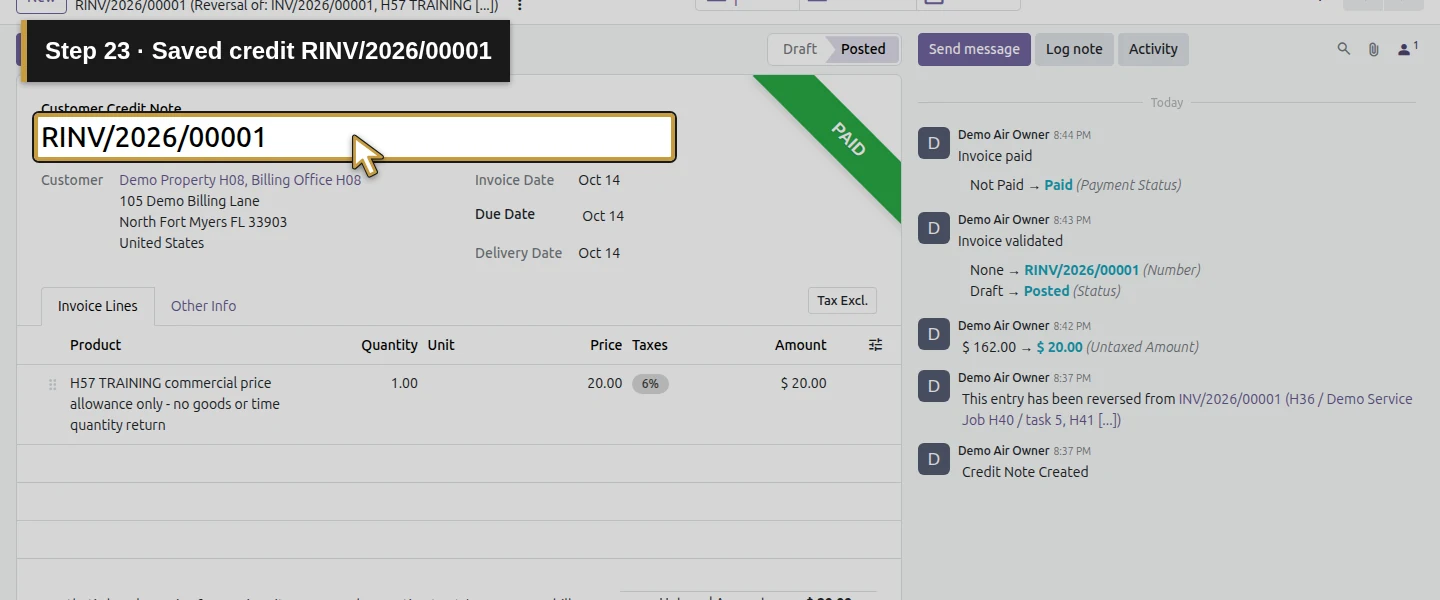This screenshot has height=600, width=1440.
Task: Click the quantity cell 1.00
Action: pyautogui.click(x=404, y=383)
